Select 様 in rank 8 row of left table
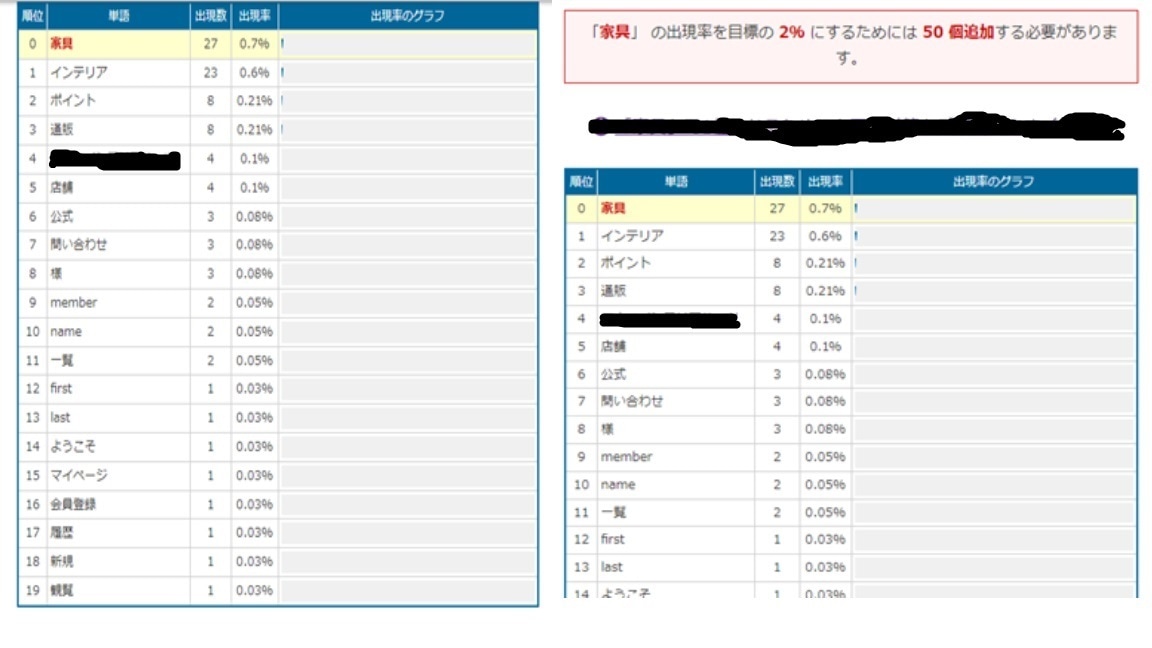The width and height of the screenshot is (1152, 648). [56, 273]
